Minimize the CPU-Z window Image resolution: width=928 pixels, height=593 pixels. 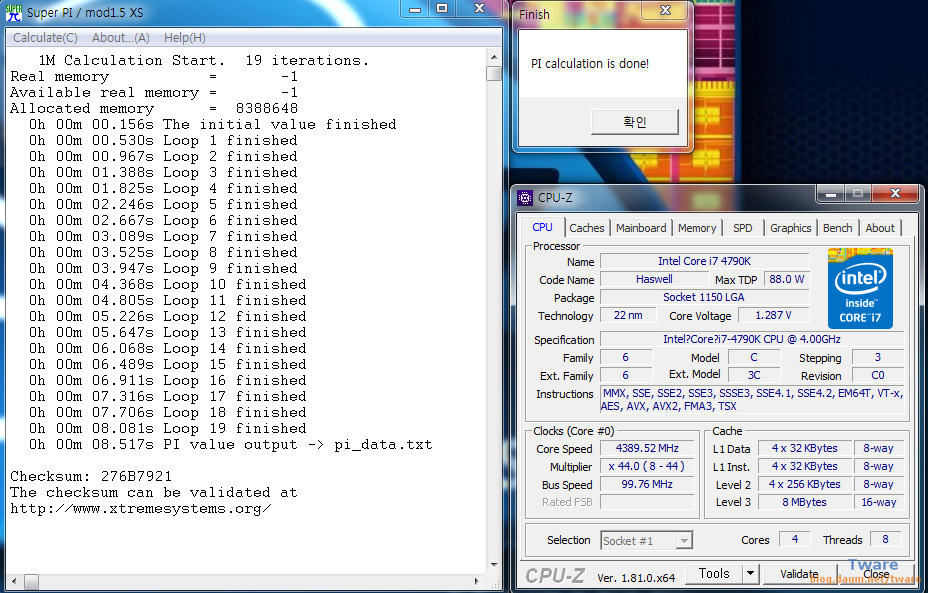(830, 194)
